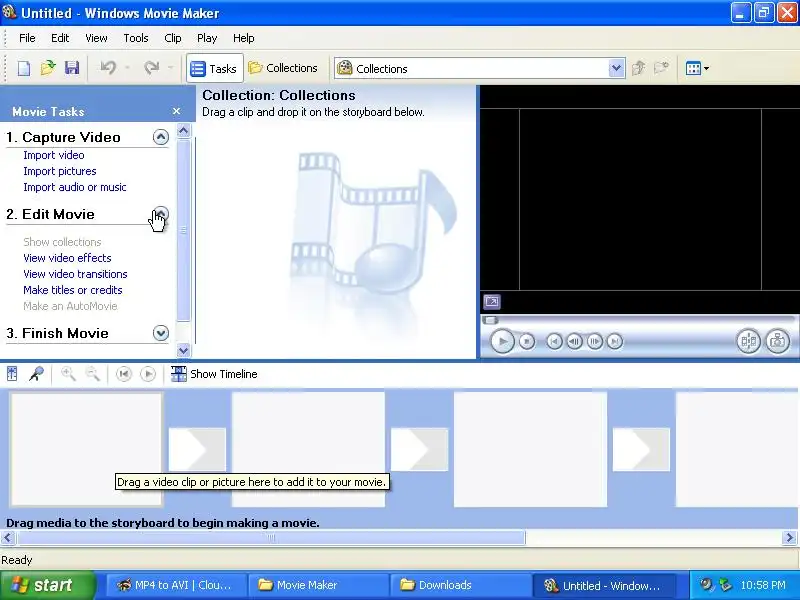
Task: Open the Clip menu
Action: point(172,38)
